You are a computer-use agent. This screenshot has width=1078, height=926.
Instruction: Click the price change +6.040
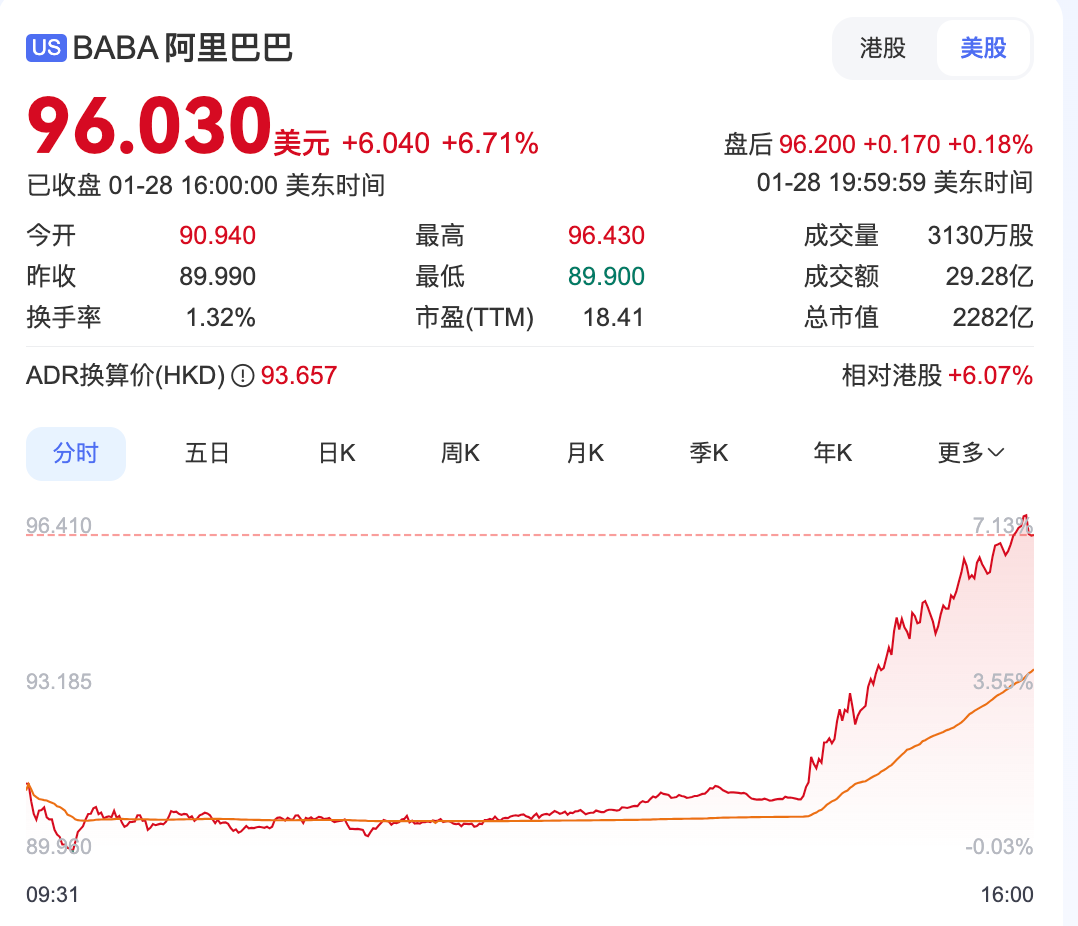(386, 144)
